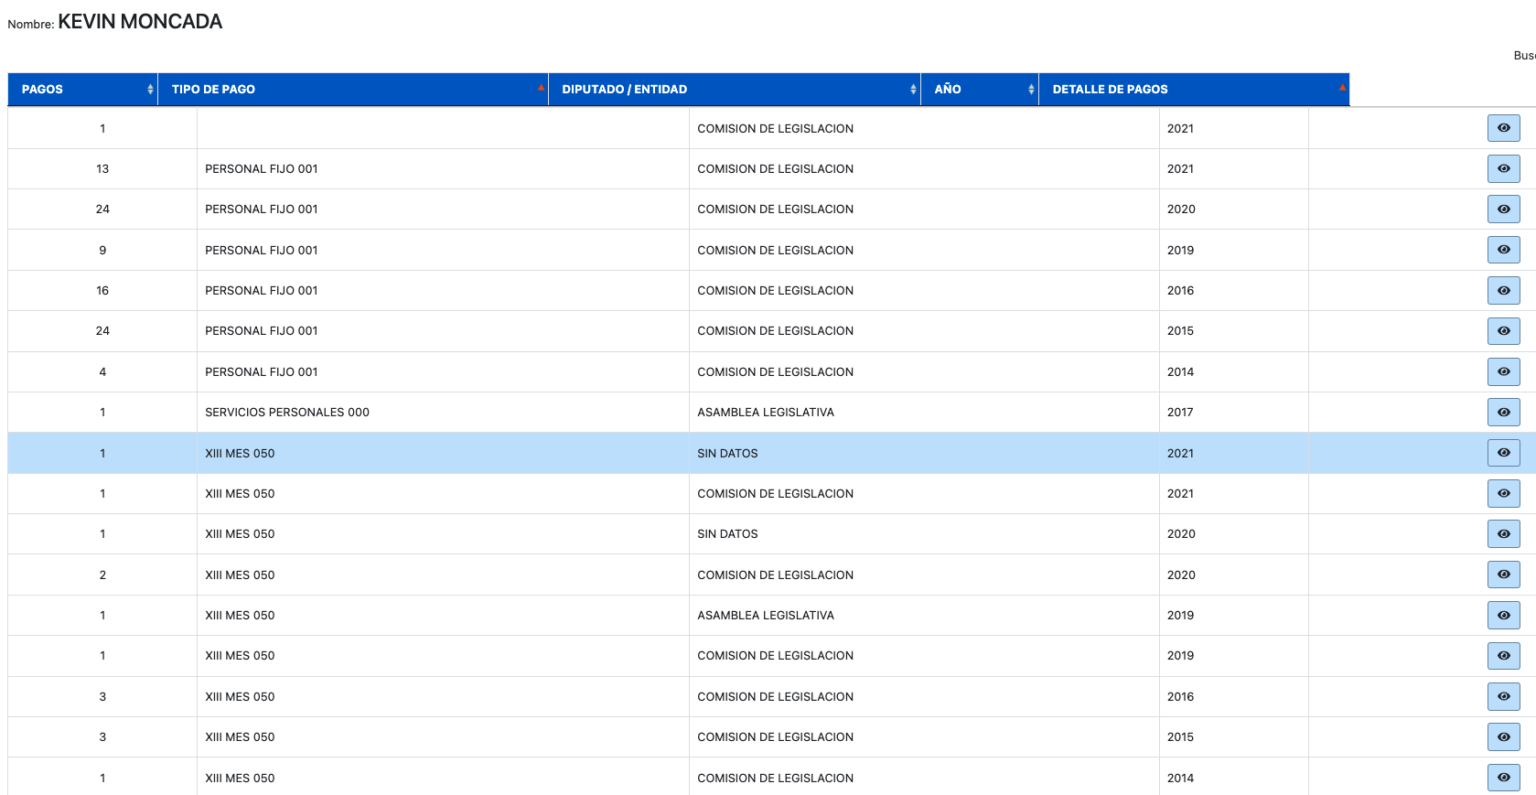Open eye icon for SERVICIOS PERSONALES 000 row
Screen dimensions: 1536x795
[1503, 412]
